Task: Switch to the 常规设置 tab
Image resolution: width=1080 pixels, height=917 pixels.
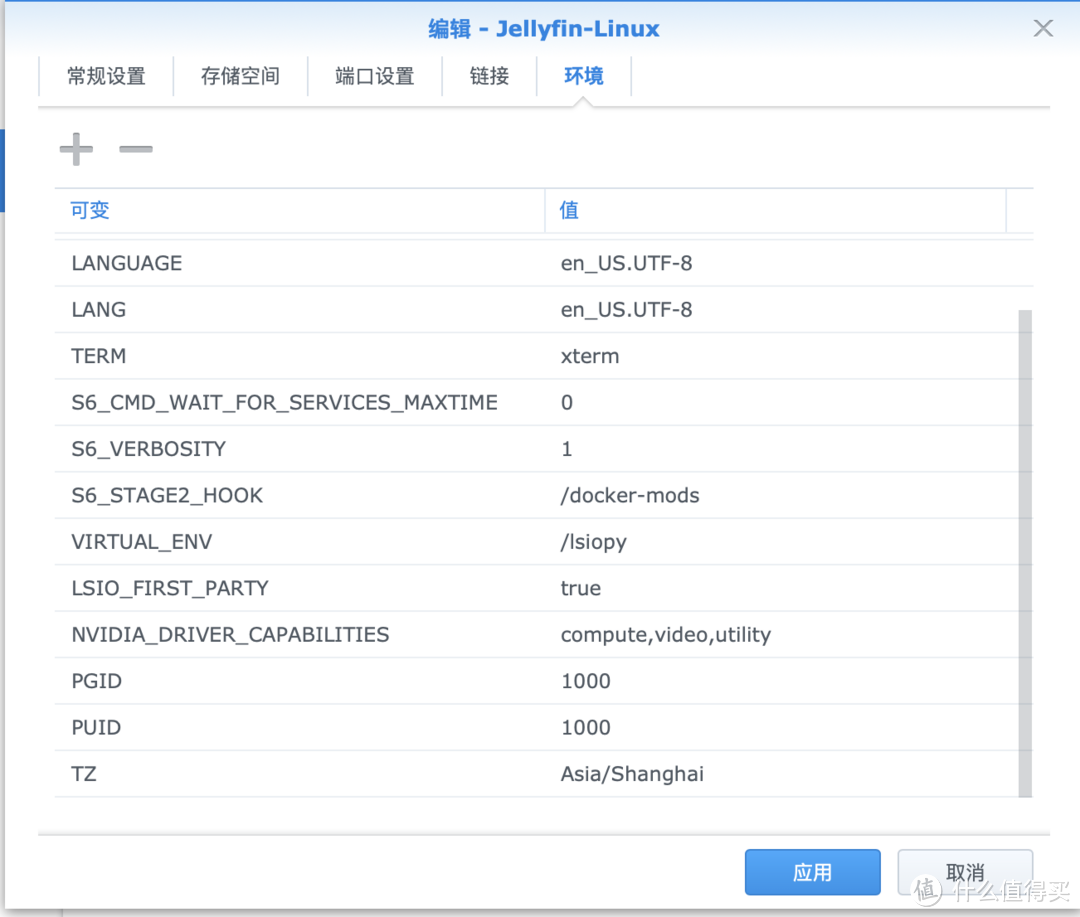Action: click(x=105, y=76)
